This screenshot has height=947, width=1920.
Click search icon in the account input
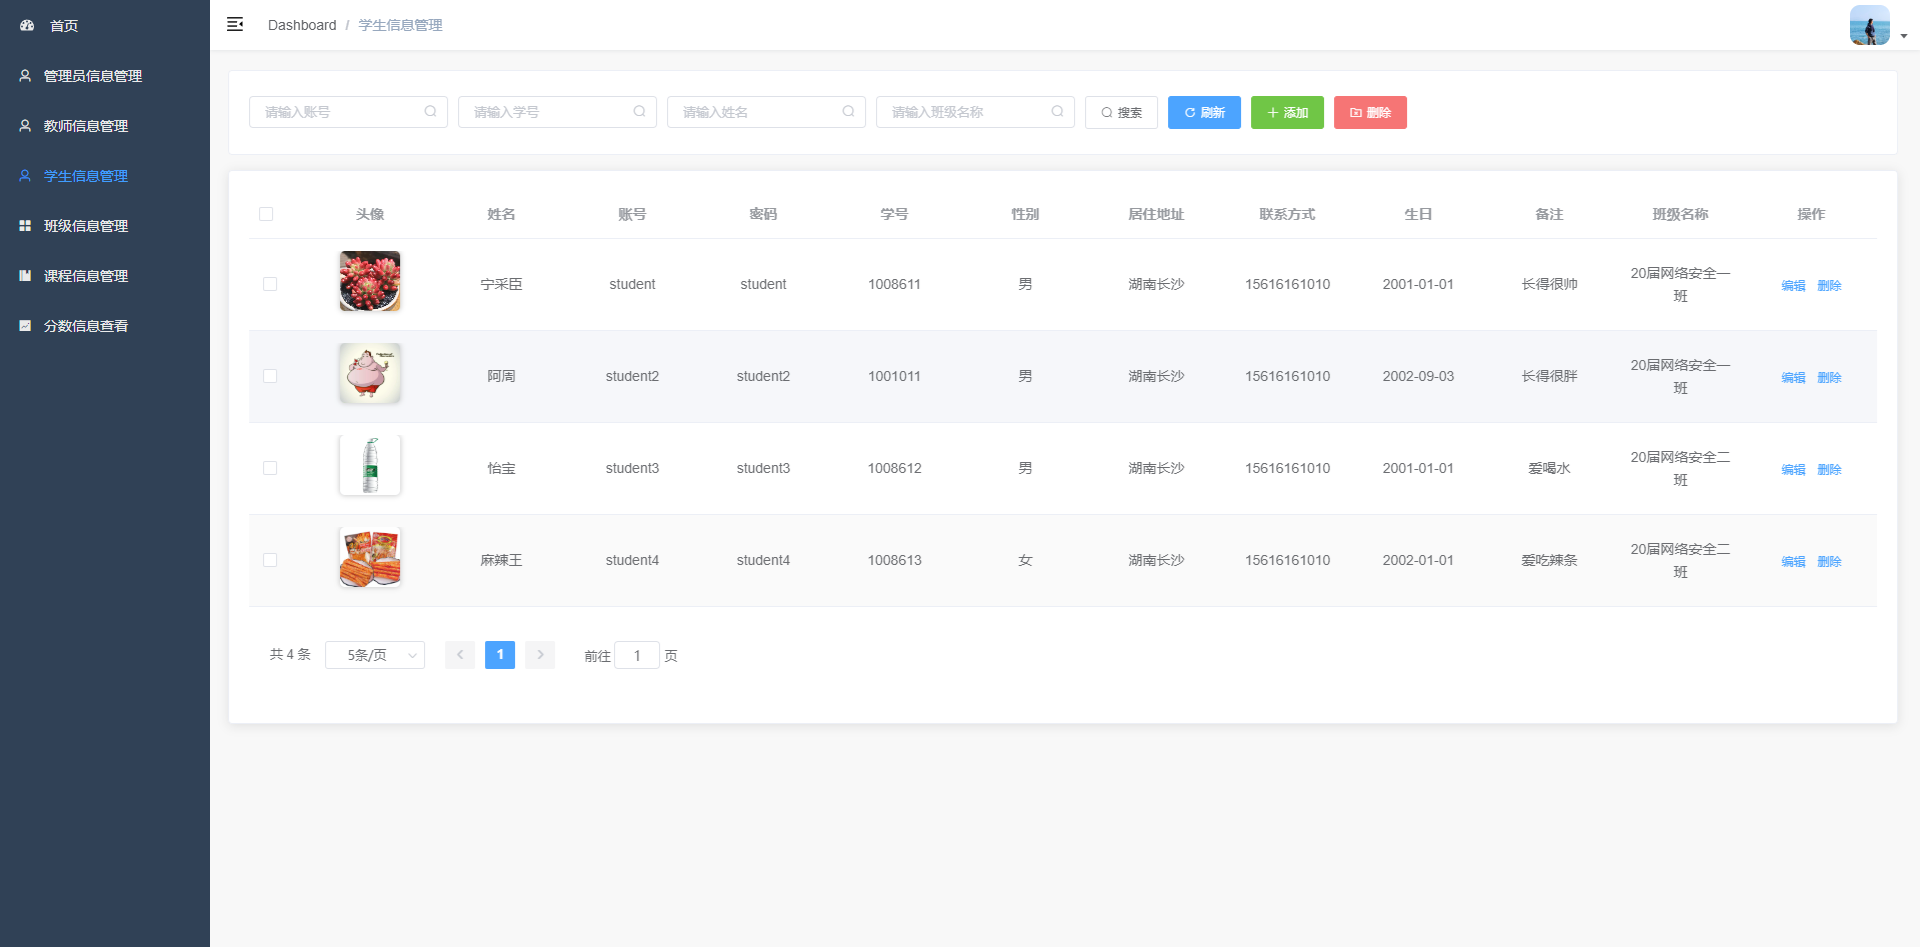tap(430, 112)
